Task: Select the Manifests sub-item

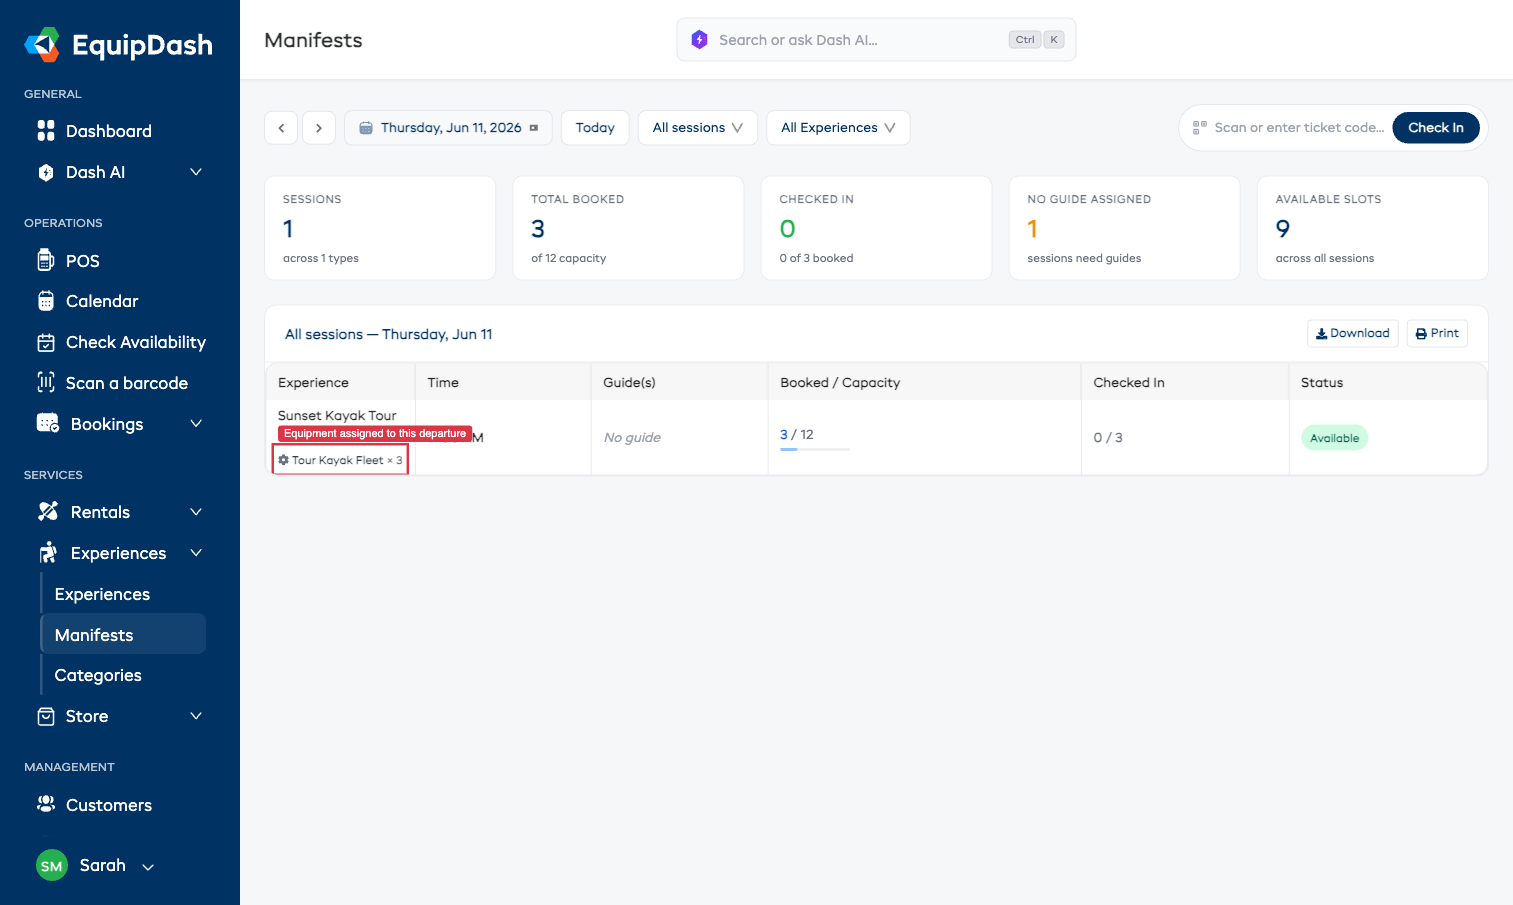Action: click(123, 634)
